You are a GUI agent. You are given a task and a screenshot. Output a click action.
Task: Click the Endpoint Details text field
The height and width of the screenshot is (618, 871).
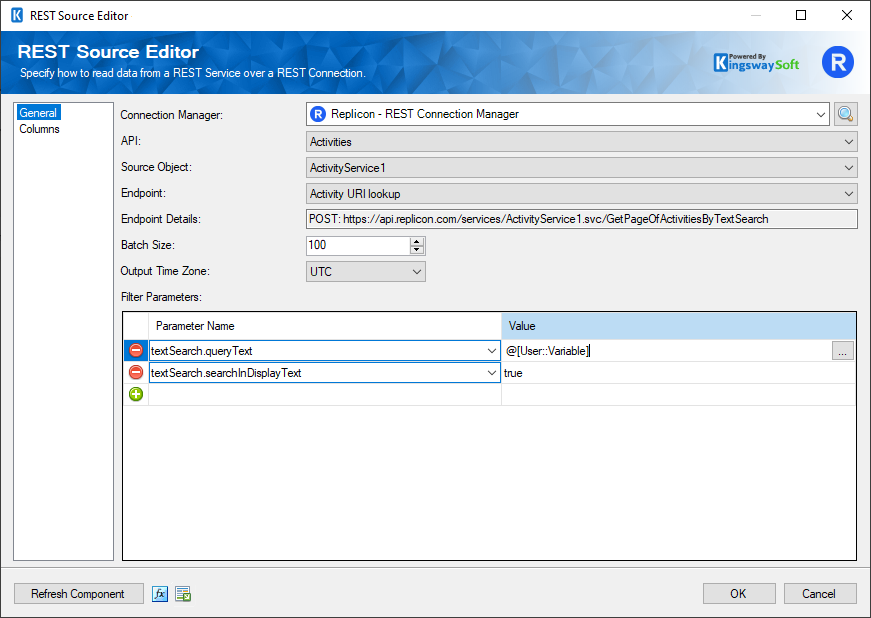coord(582,219)
